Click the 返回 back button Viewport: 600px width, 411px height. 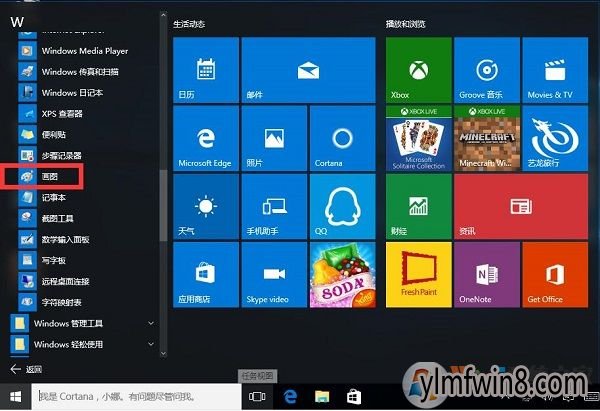click(26, 369)
